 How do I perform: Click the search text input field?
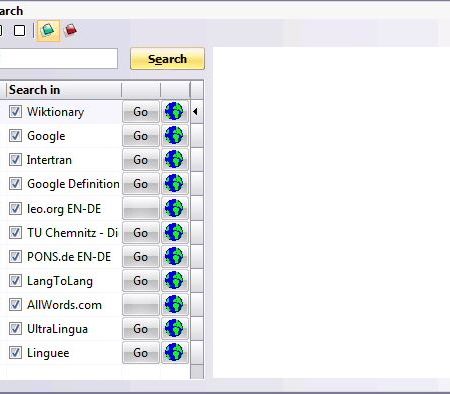58,59
